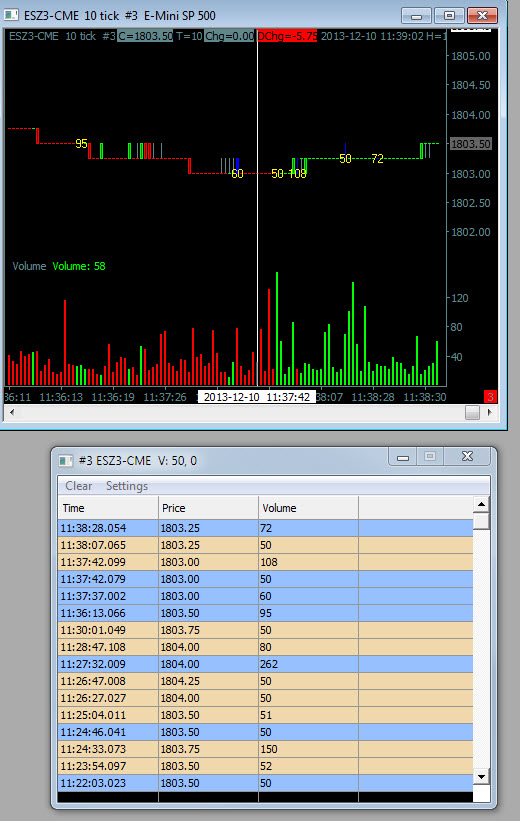
Task: Click the 2013-12-10 11:37:42 time label
Action: pyautogui.click(x=257, y=397)
